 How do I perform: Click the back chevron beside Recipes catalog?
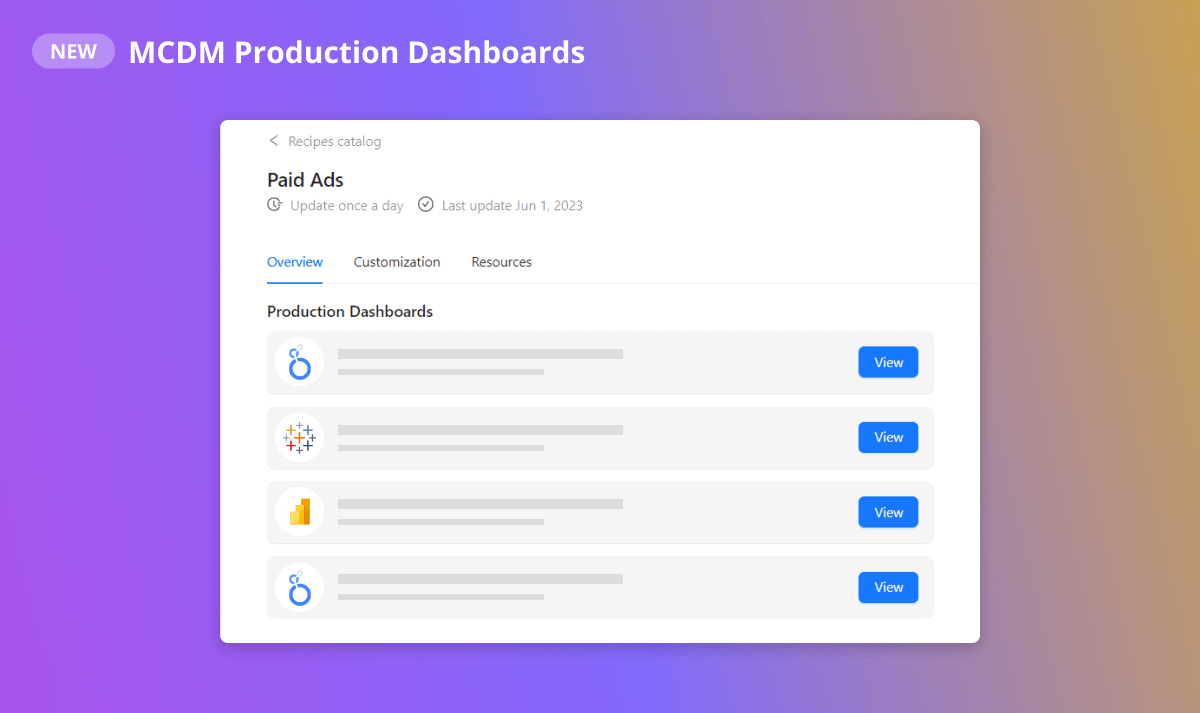coord(273,141)
